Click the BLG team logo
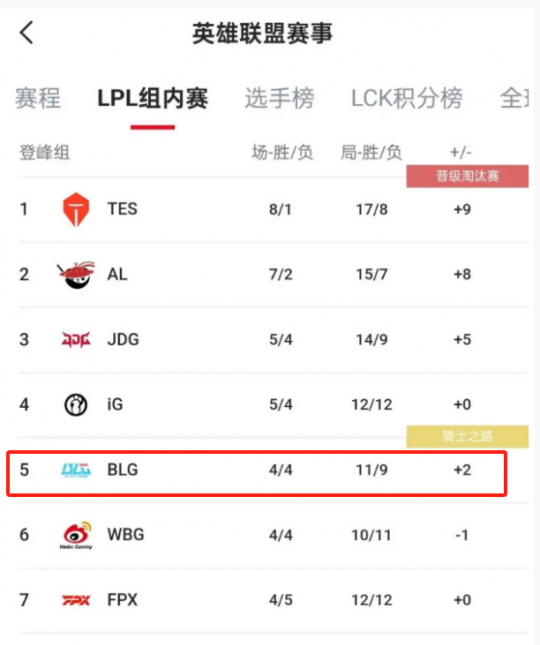The width and height of the screenshot is (540, 645). [76, 470]
